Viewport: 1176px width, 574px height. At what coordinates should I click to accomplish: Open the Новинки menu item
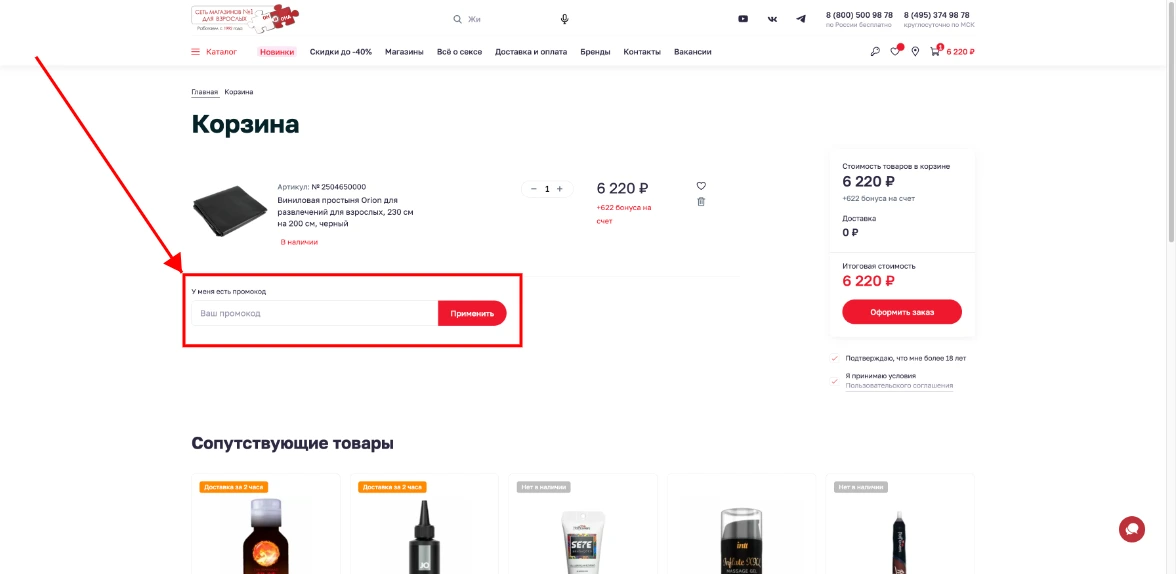coord(277,52)
